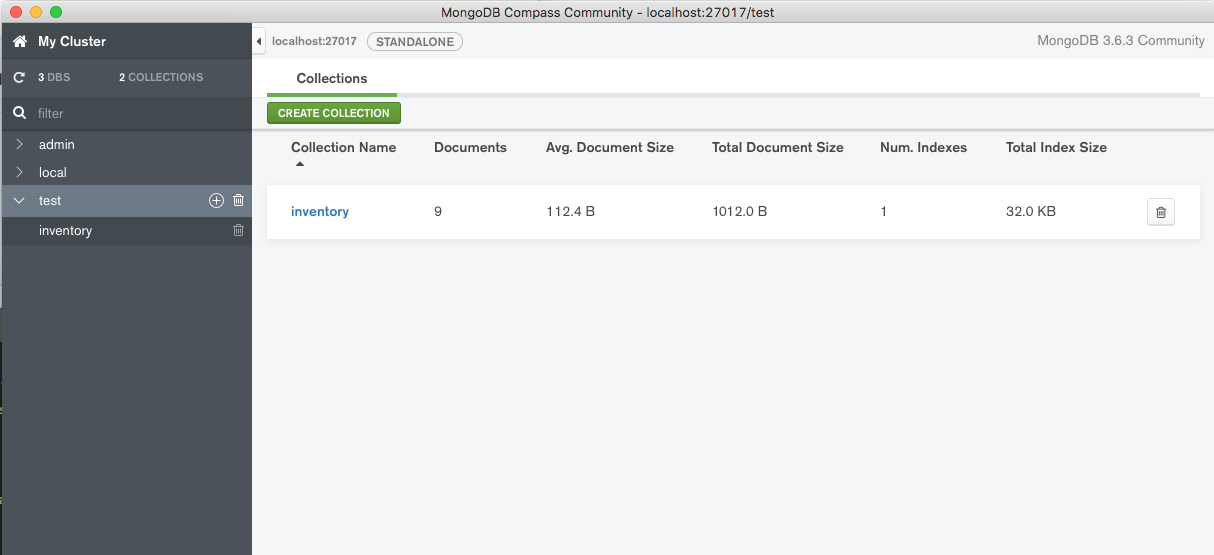Open the Collections tab
This screenshot has width=1214, height=555.
tap(332, 78)
